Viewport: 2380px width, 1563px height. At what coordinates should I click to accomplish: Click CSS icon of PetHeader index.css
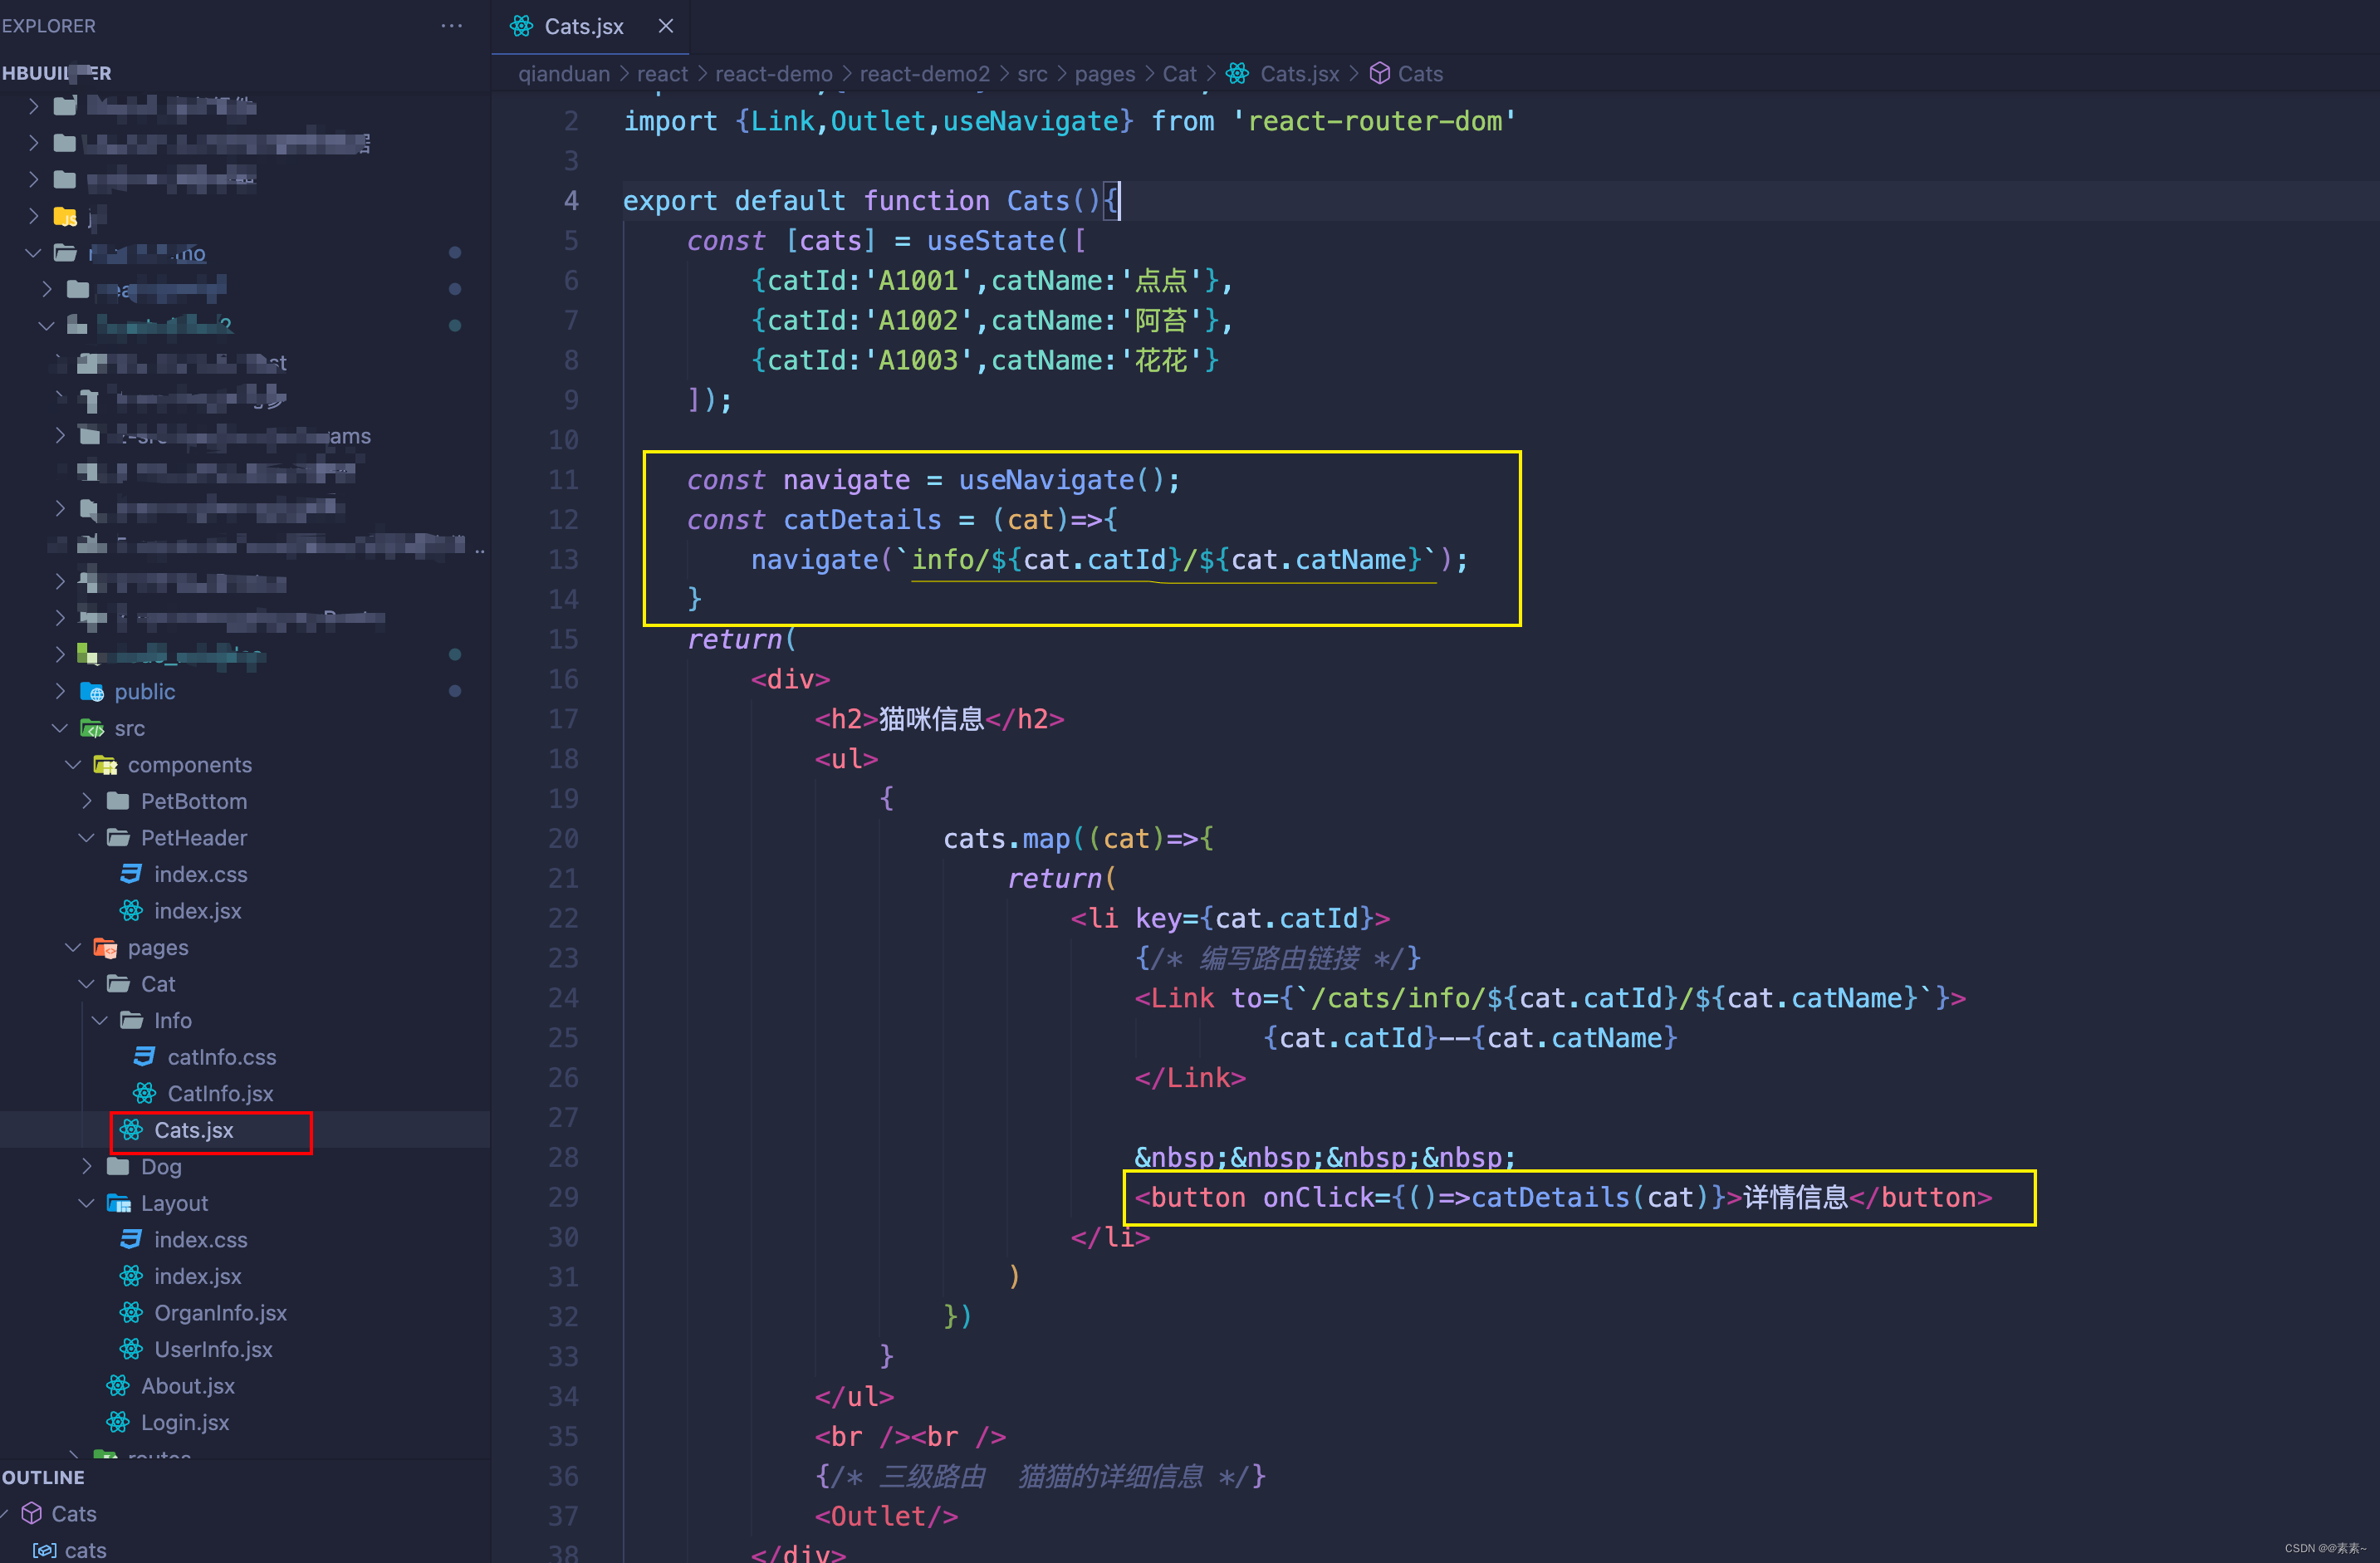(131, 874)
